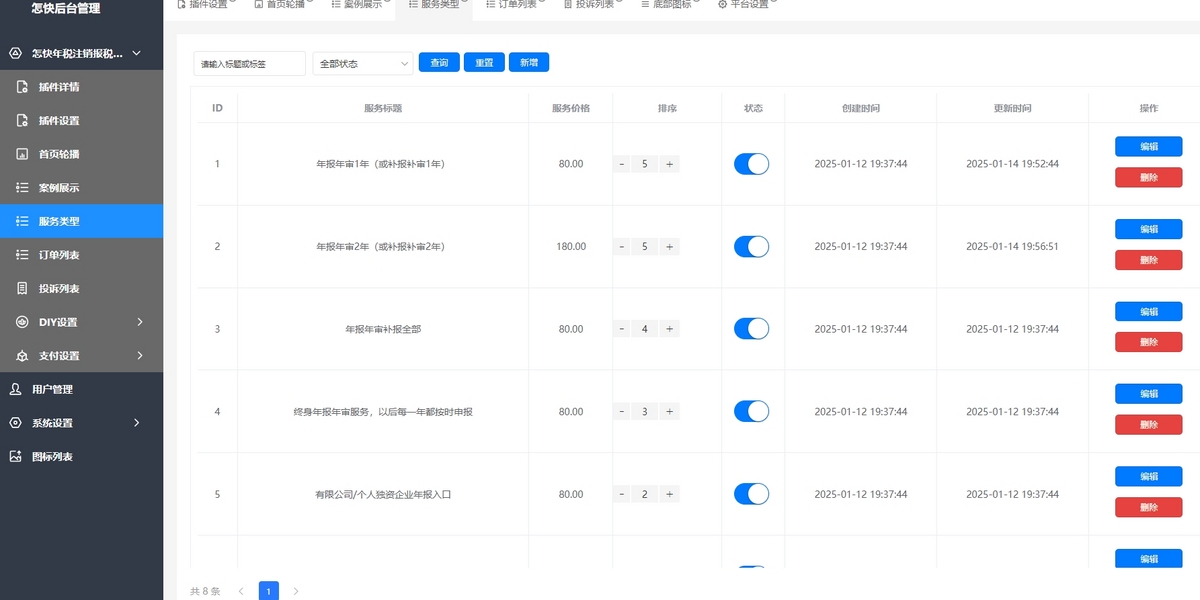Disable status of 年报年审补报全部

(x=752, y=329)
